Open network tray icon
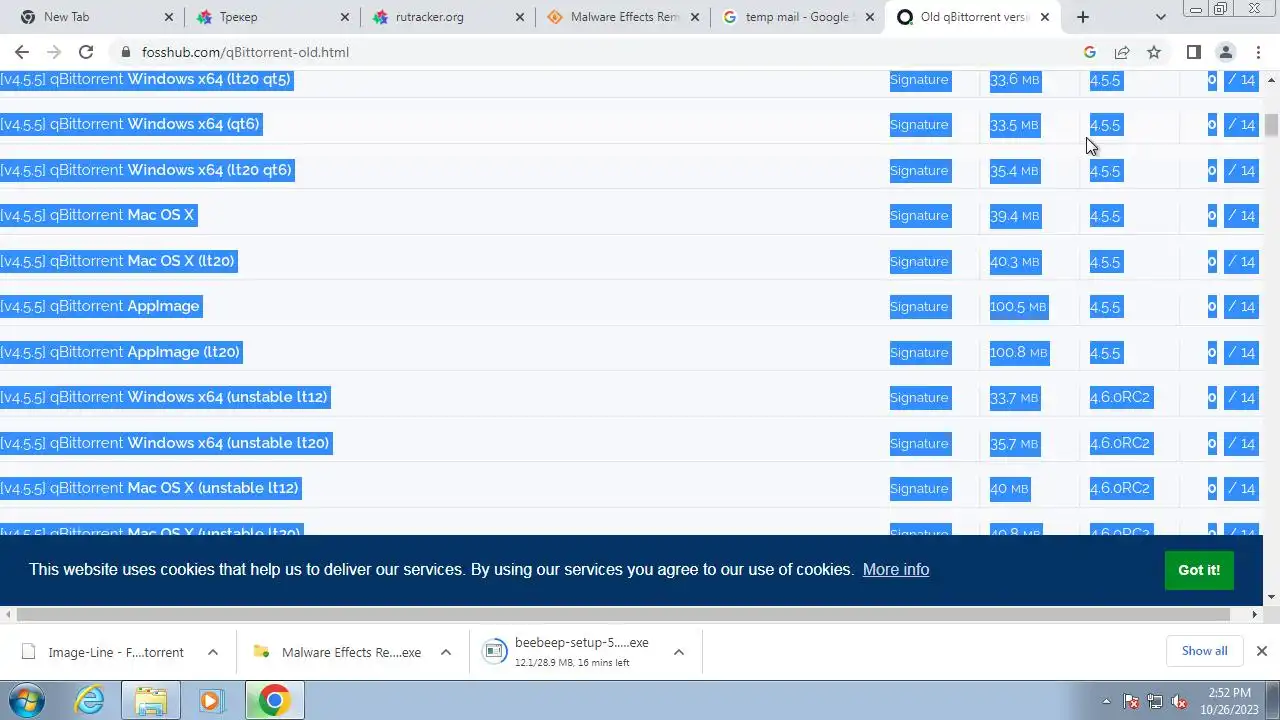1280x720 pixels. coord(1155,702)
